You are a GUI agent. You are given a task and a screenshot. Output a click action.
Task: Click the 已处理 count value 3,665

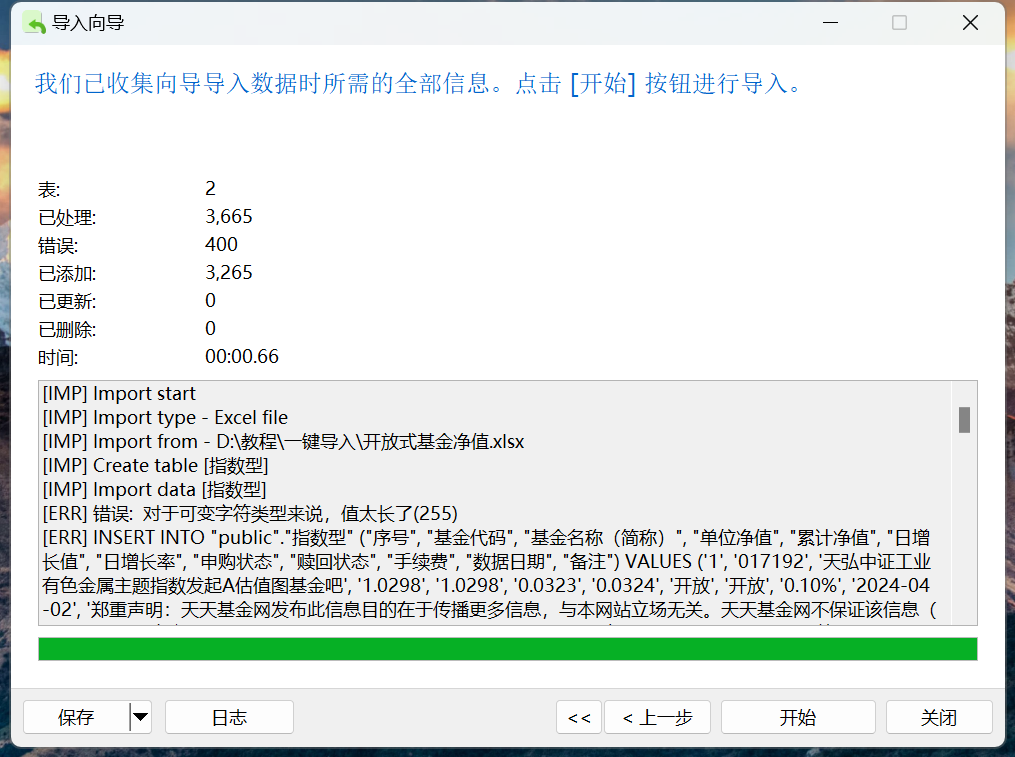(x=228, y=216)
